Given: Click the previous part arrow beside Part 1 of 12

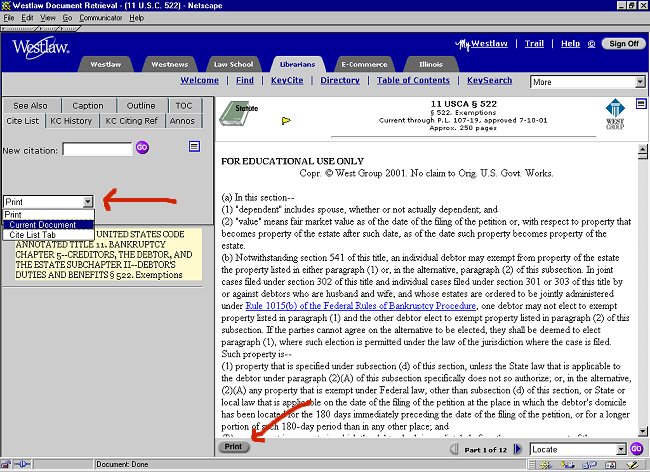Looking at the screenshot, I should pos(454,449).
